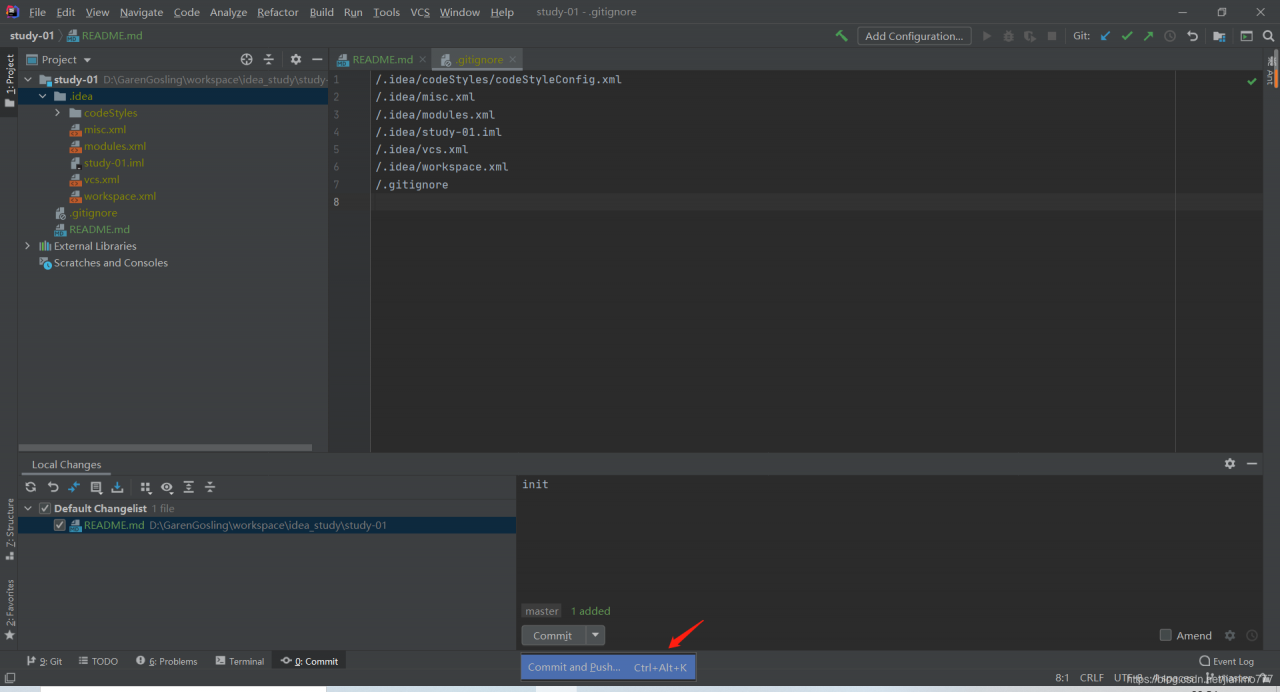Expand the codeStyles folder
1280x692 pixels.
pyautogui.click(x=58, y=113)
